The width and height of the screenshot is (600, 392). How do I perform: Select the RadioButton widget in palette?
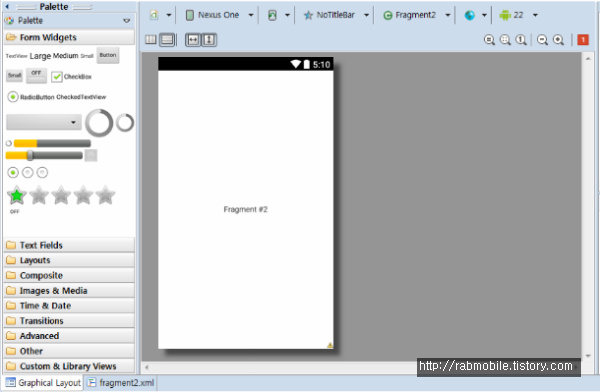point(31,97)
